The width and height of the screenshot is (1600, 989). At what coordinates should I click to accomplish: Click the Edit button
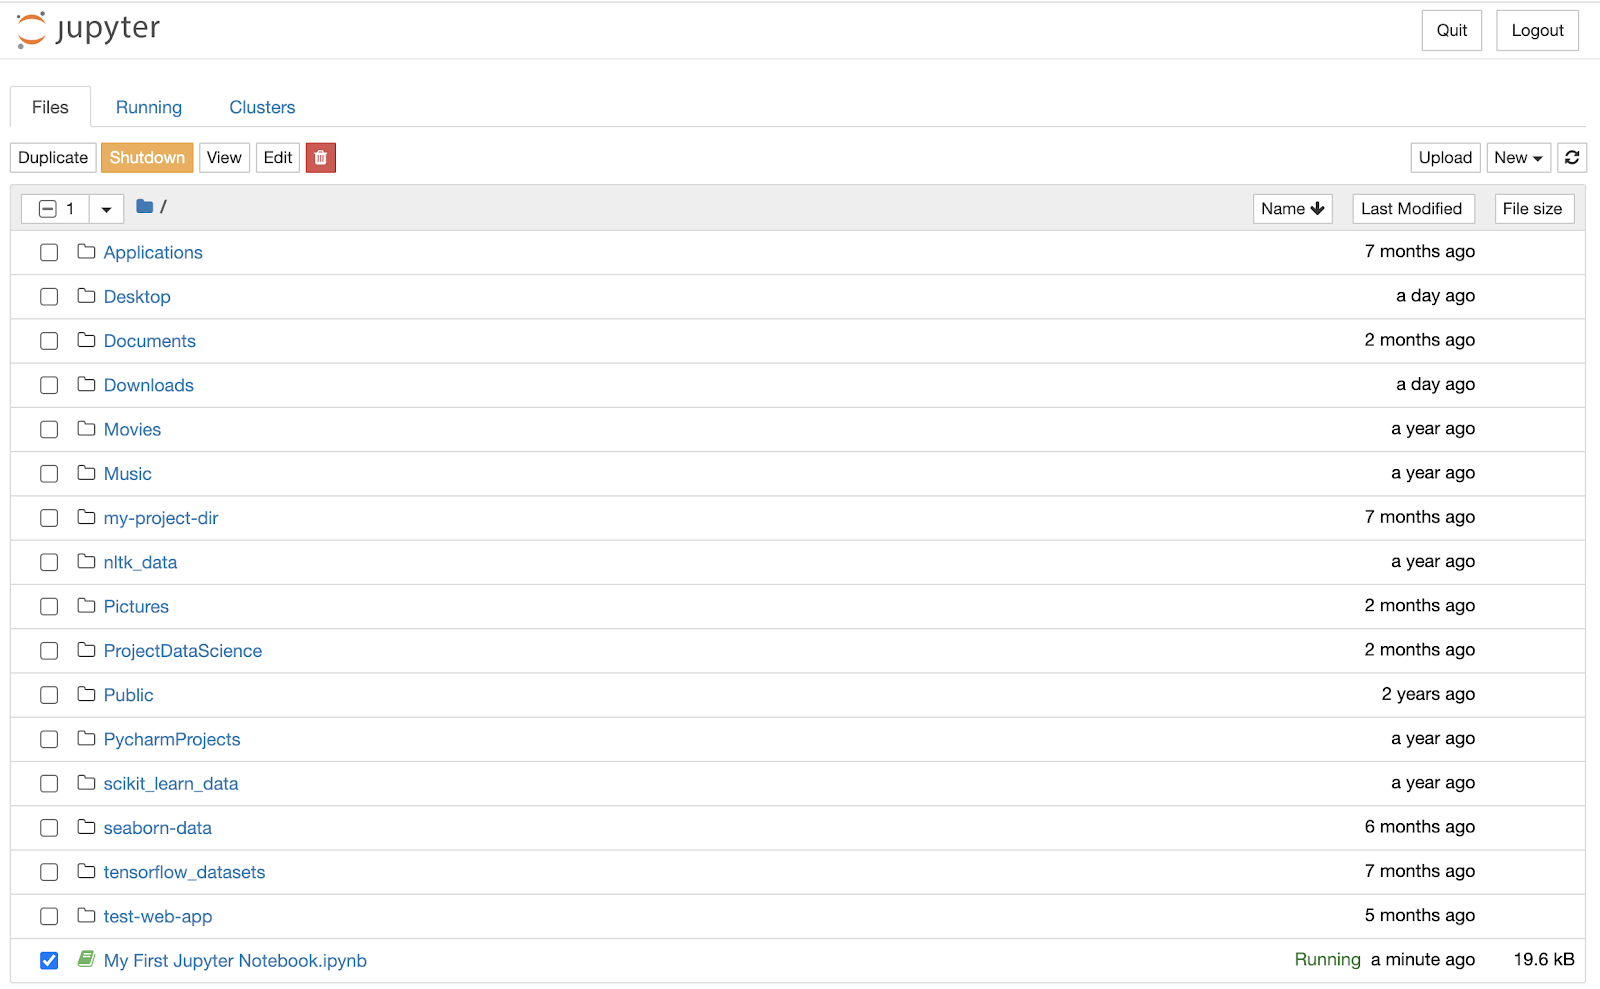click(278, 158)
